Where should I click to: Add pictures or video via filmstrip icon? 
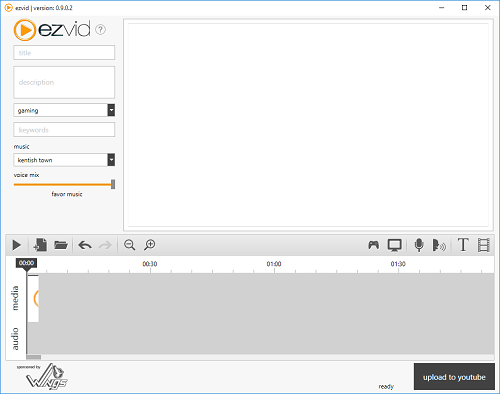[484, 245]
